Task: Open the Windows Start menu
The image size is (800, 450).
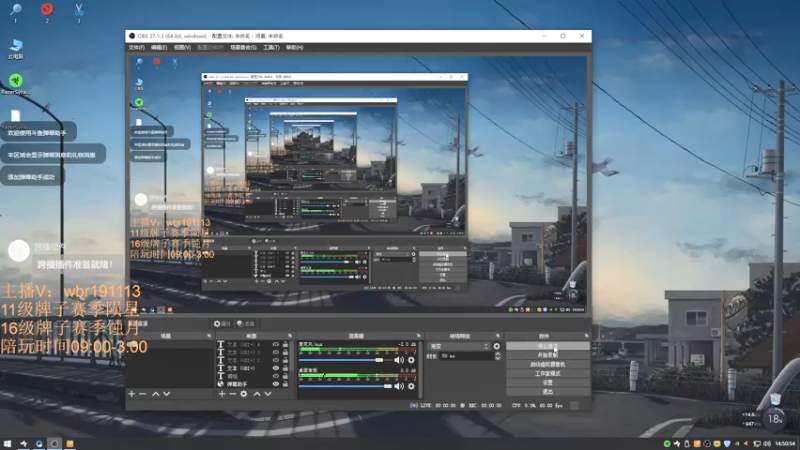Action: click(x=7, y=444)
